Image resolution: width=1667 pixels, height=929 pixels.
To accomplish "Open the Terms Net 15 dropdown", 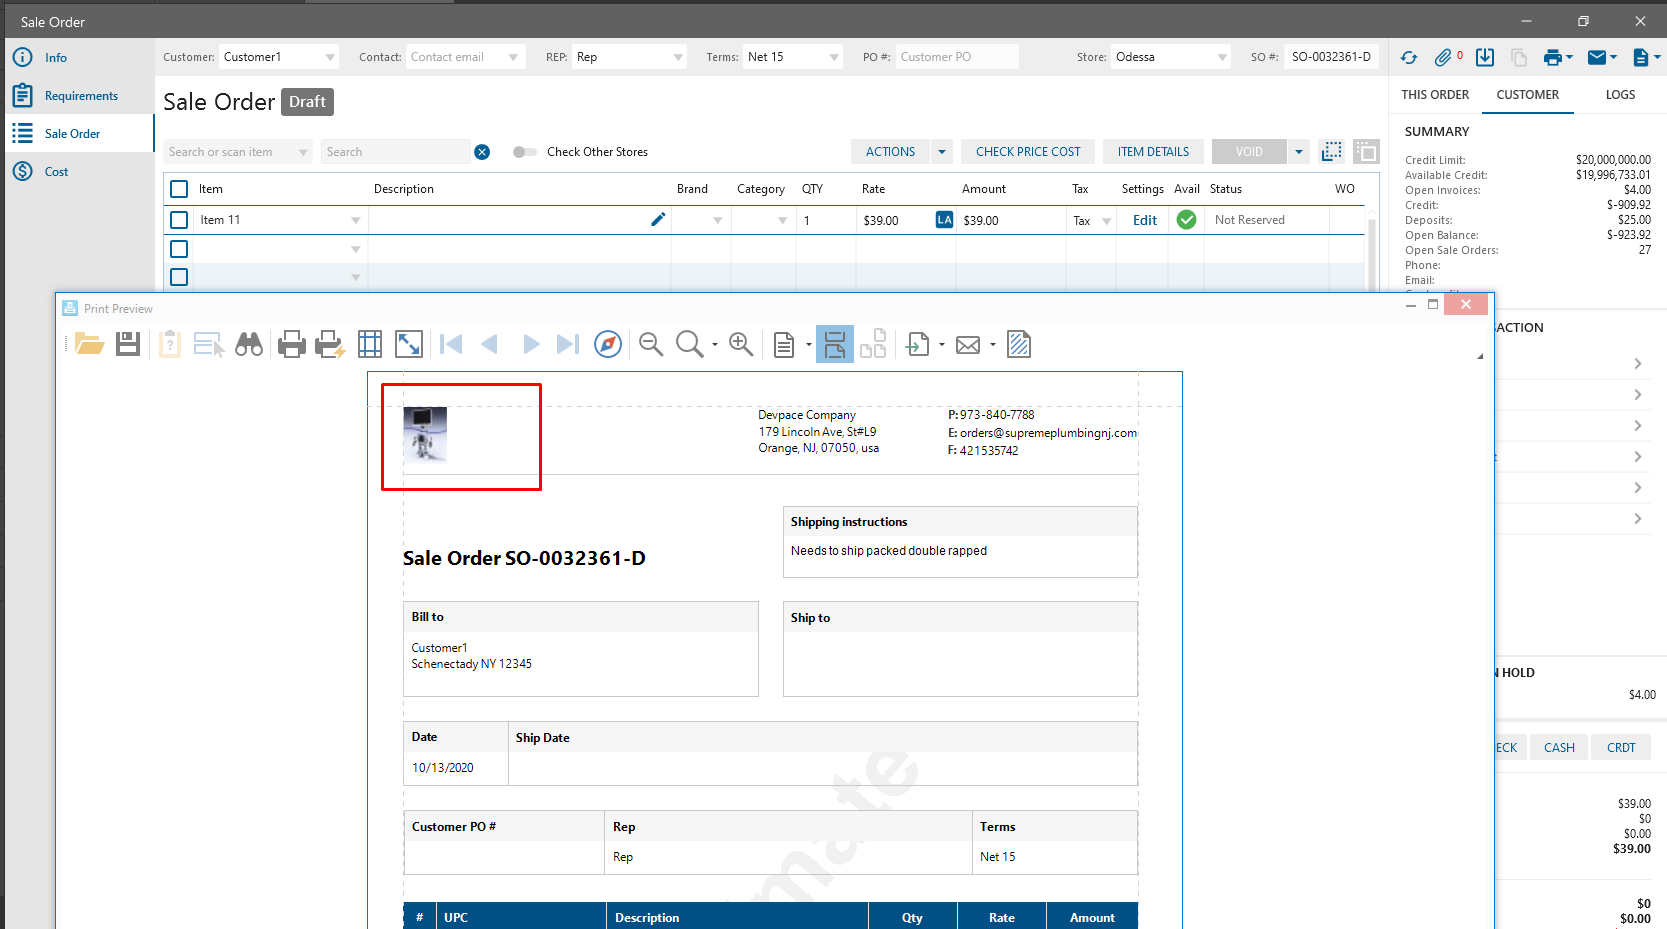I will [834, 58].
